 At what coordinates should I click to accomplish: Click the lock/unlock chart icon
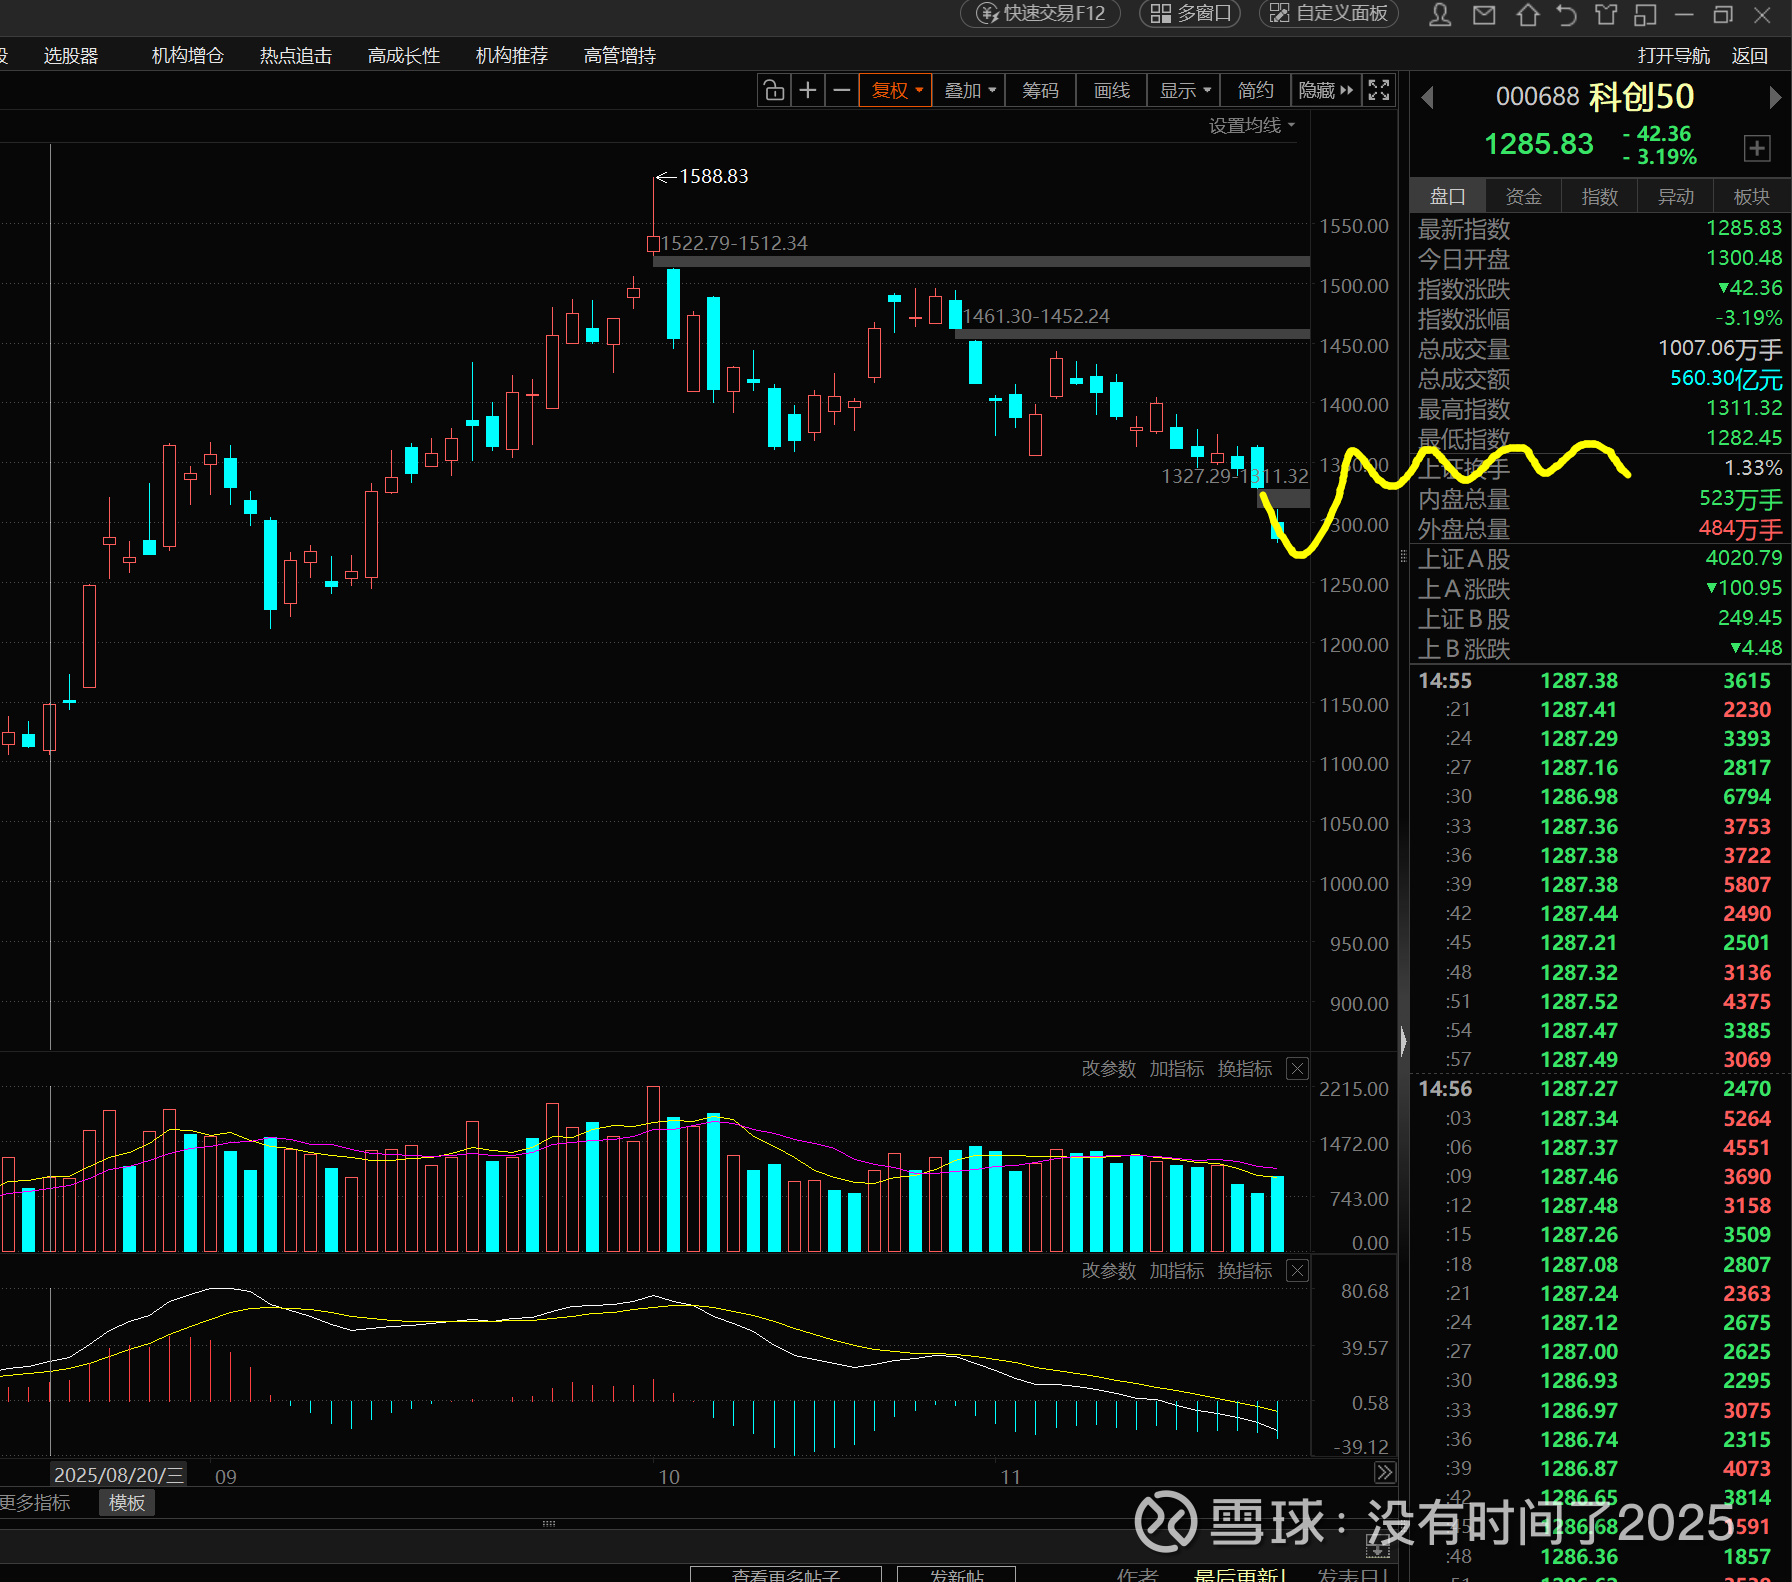pyautogui.click(x=774, y=91)
